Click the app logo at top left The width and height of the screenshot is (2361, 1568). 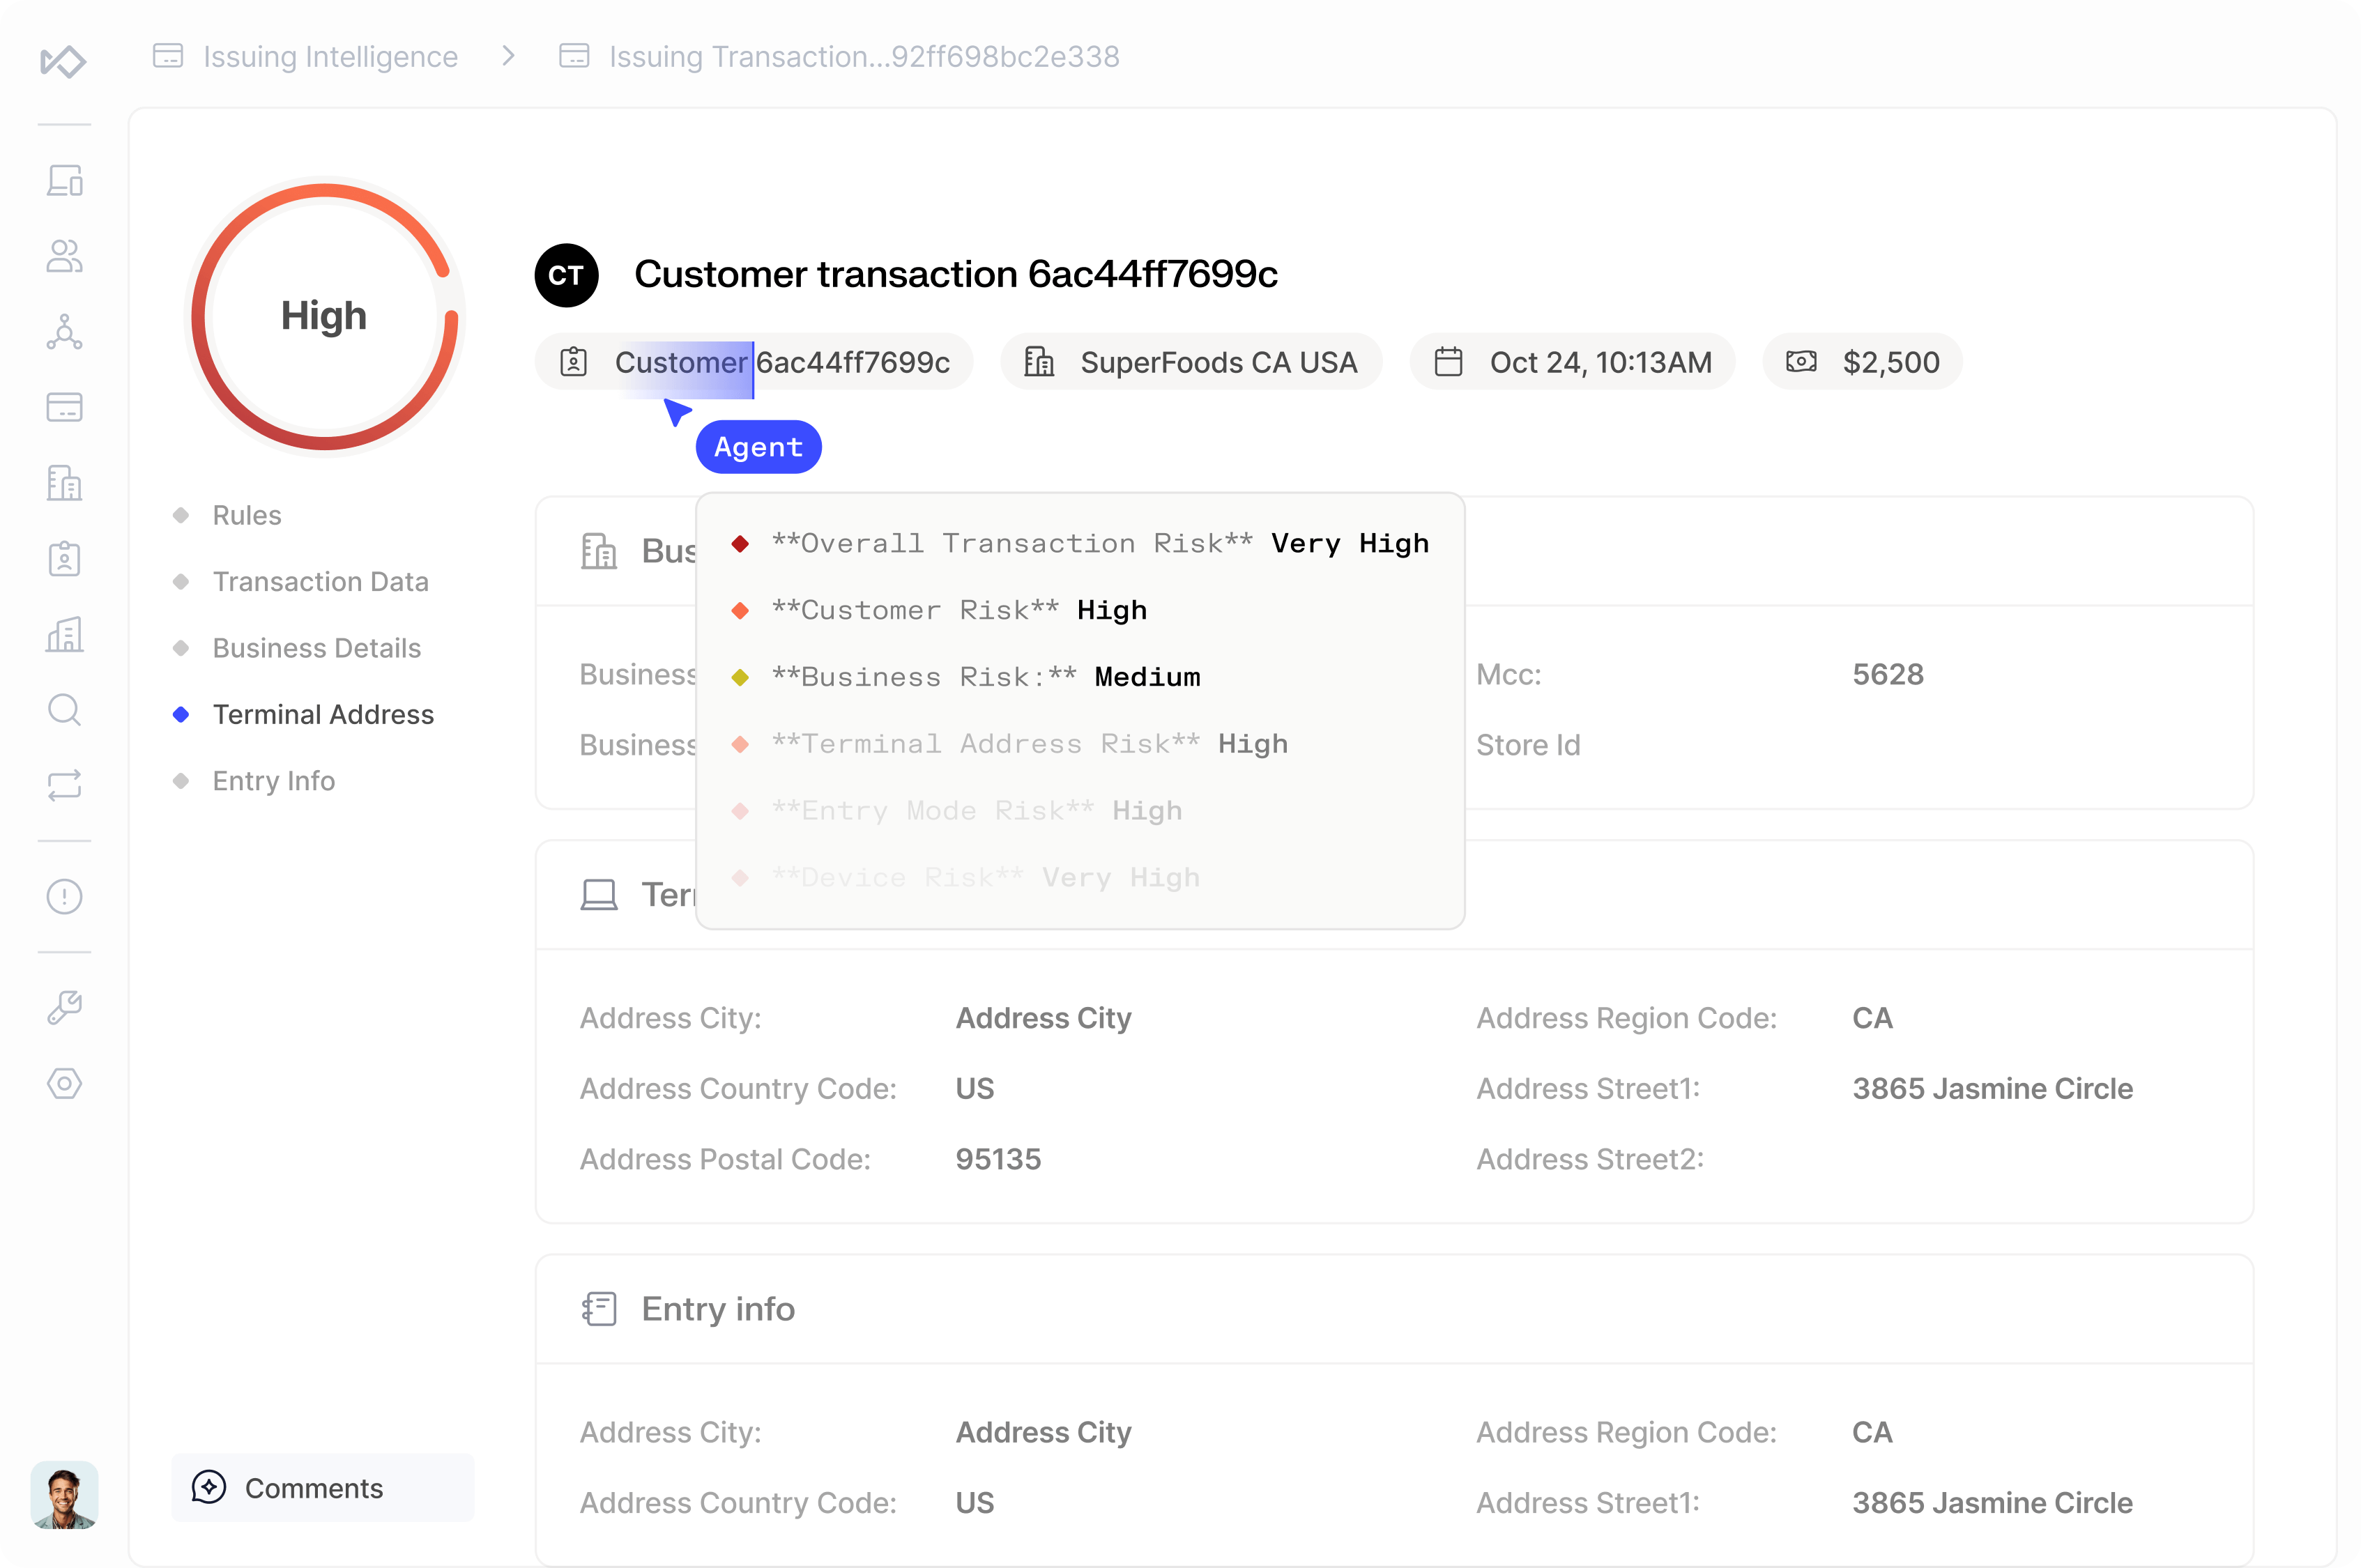[x=63, y=61]
